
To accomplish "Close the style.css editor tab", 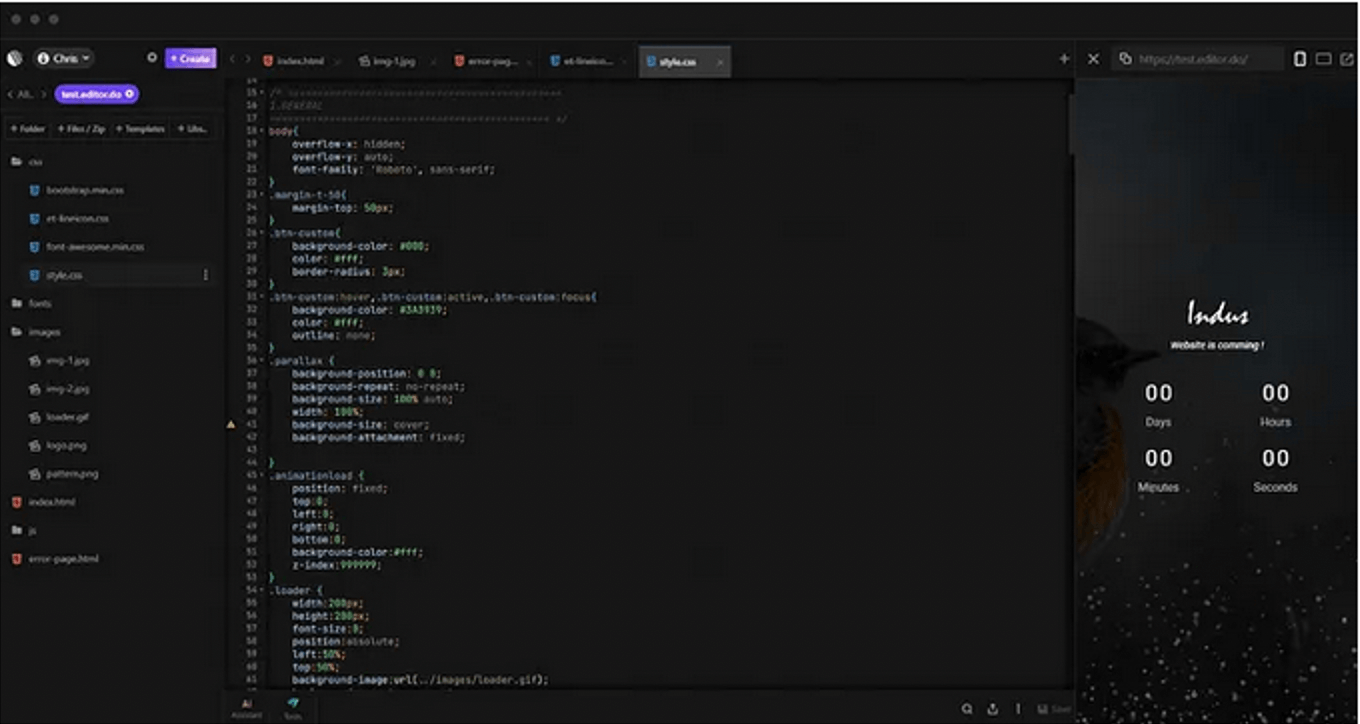I will [x=719, y=62].
